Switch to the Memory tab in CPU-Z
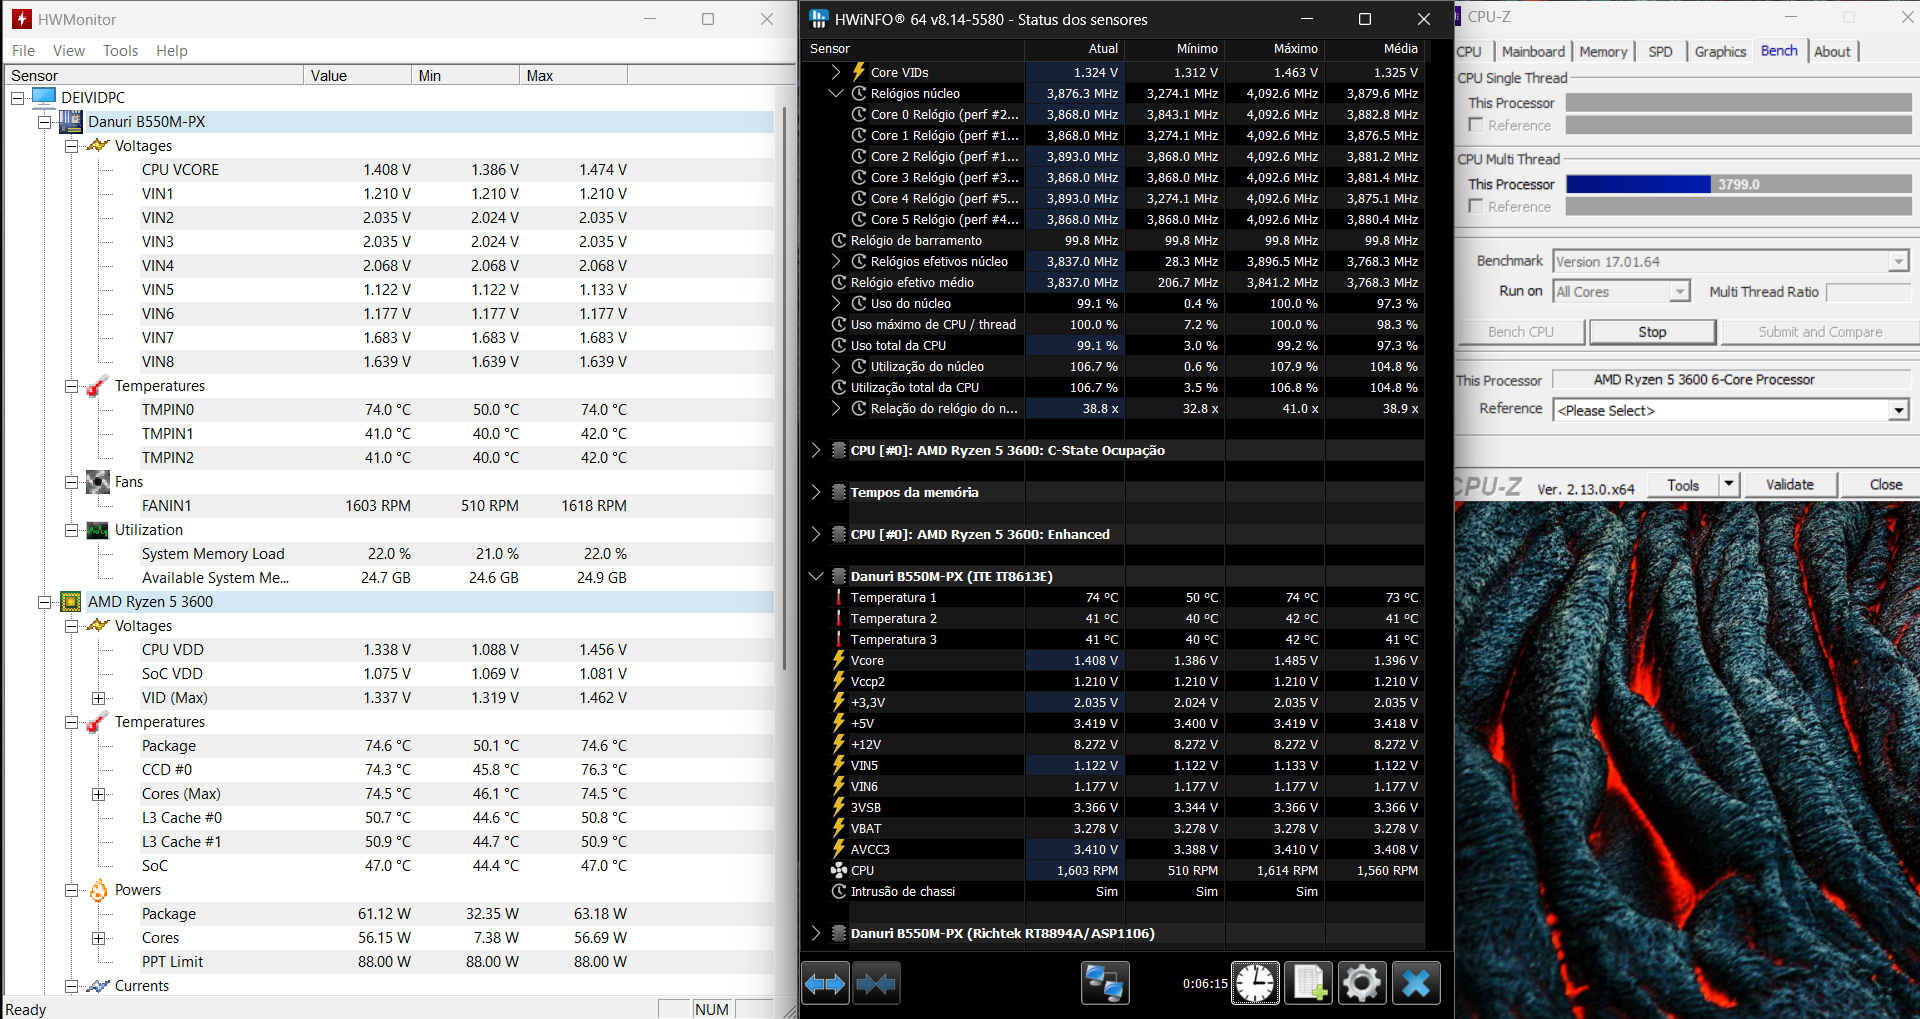The image size is (1920, 1019). 1603,52
